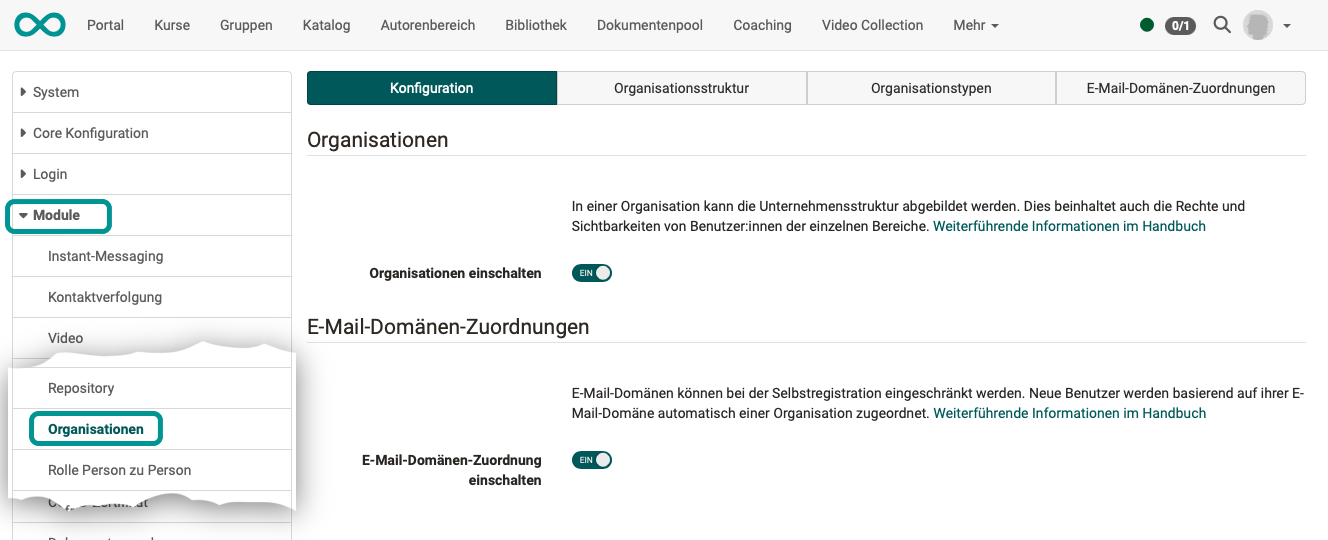Select Instant-Messaging in module list
The height and width of the screenshot is (540, 1328).
pyautogui.click(x=152, y=256)
